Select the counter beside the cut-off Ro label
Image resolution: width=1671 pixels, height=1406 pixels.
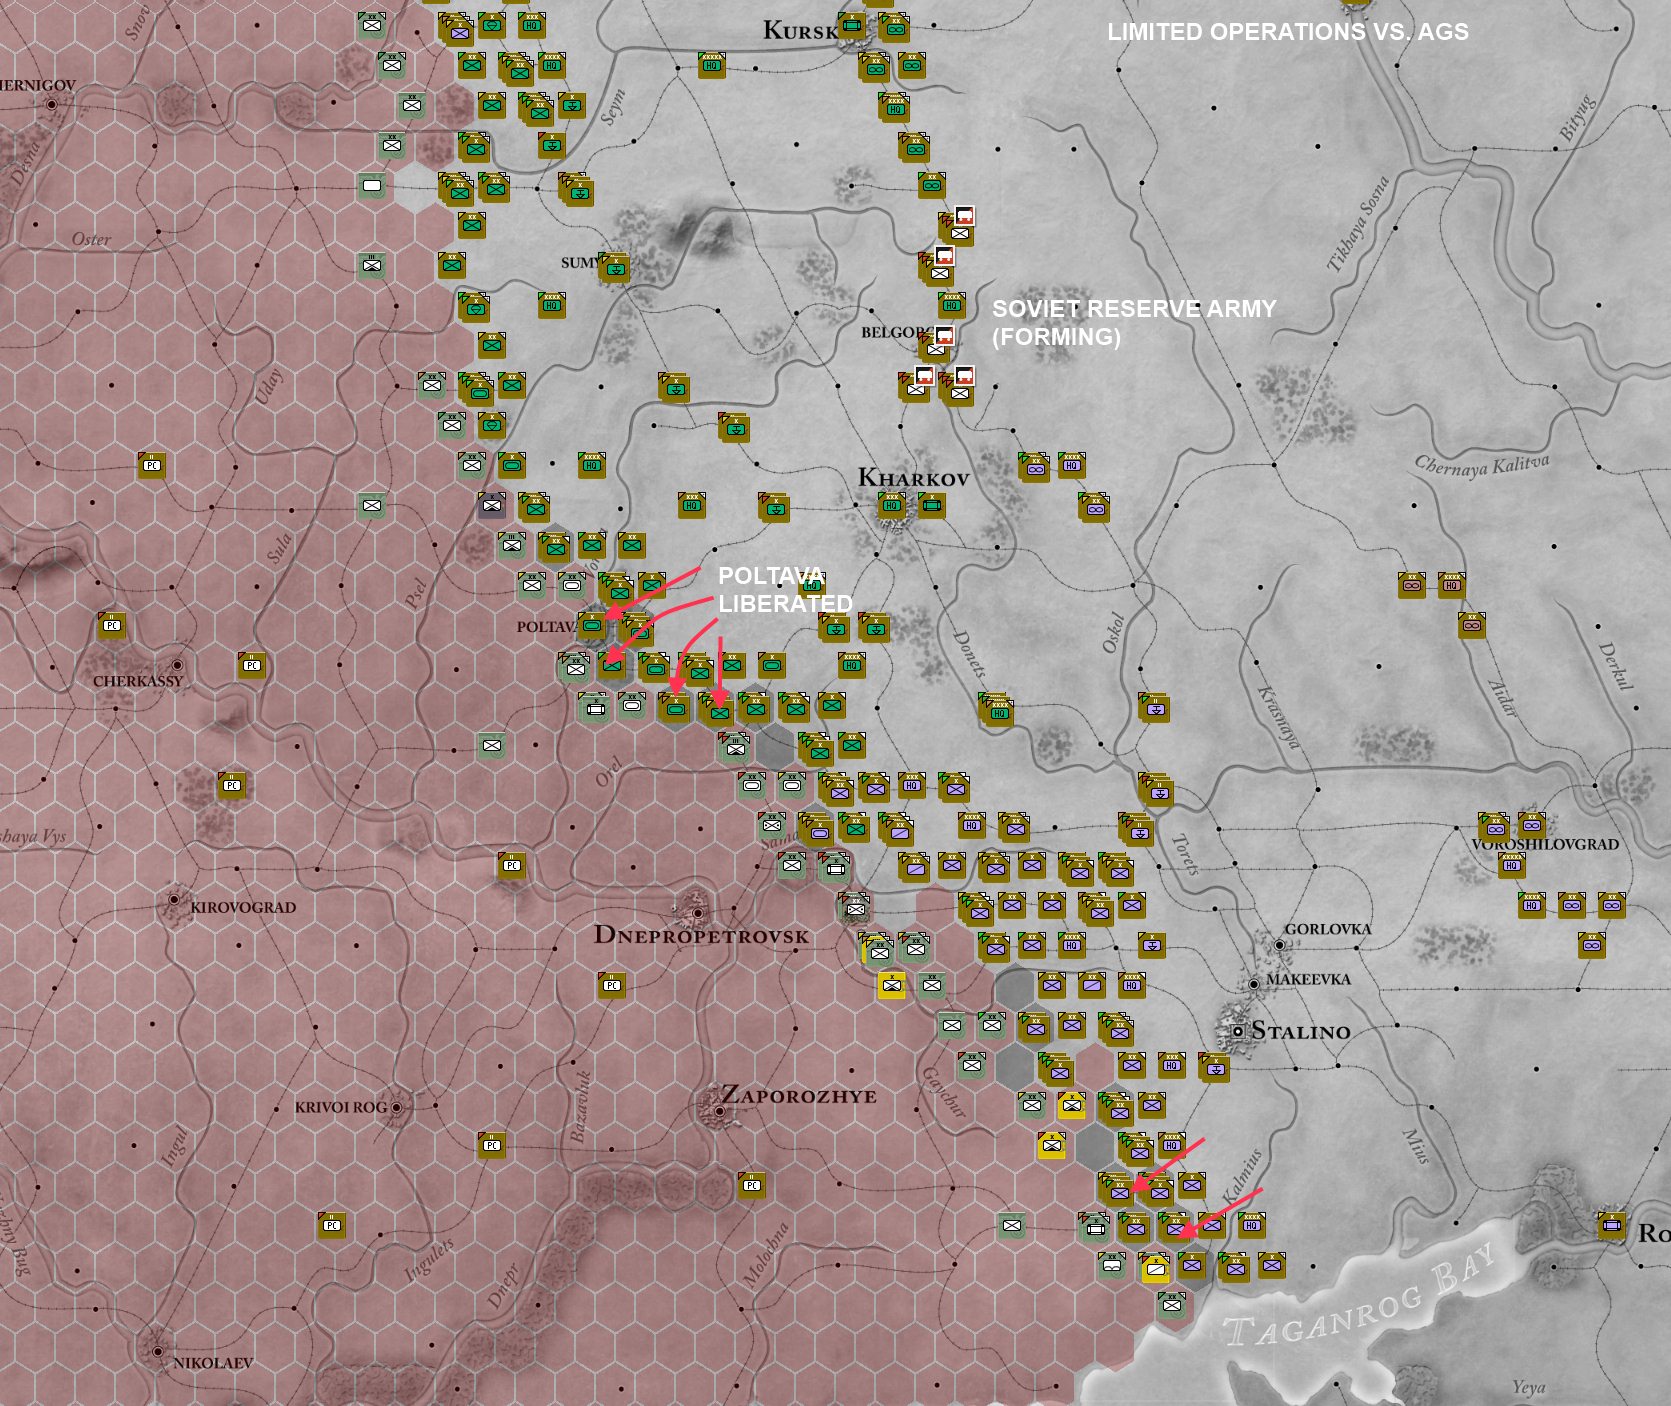click(1611, 1224)
